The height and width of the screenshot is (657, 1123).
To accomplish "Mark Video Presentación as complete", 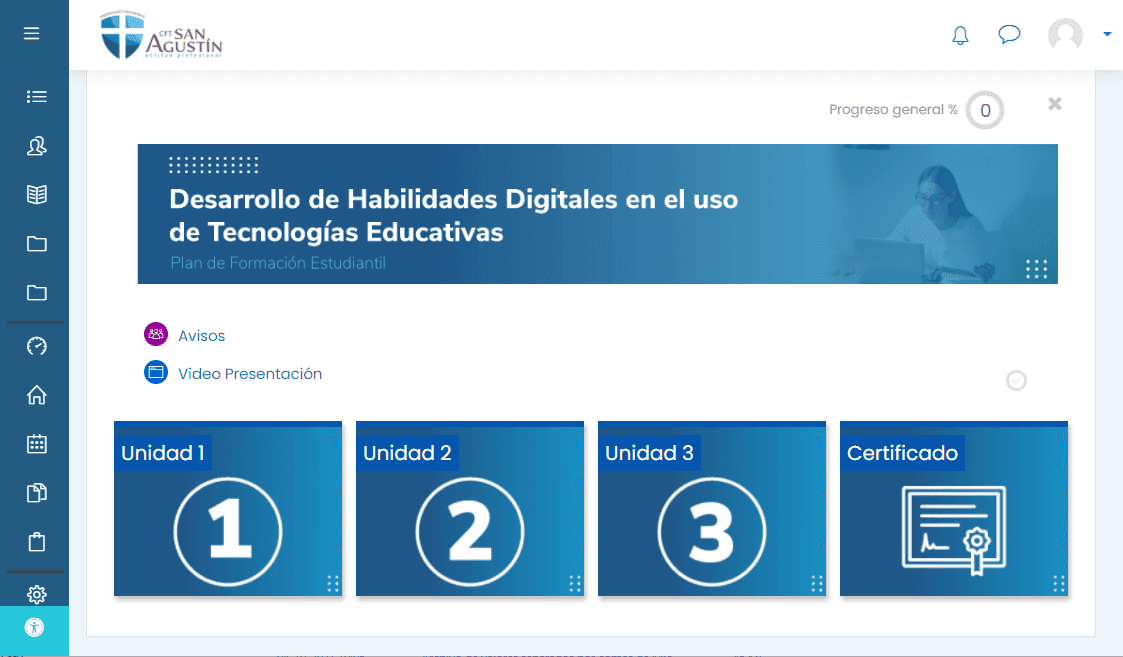I will click(1016, 380).
